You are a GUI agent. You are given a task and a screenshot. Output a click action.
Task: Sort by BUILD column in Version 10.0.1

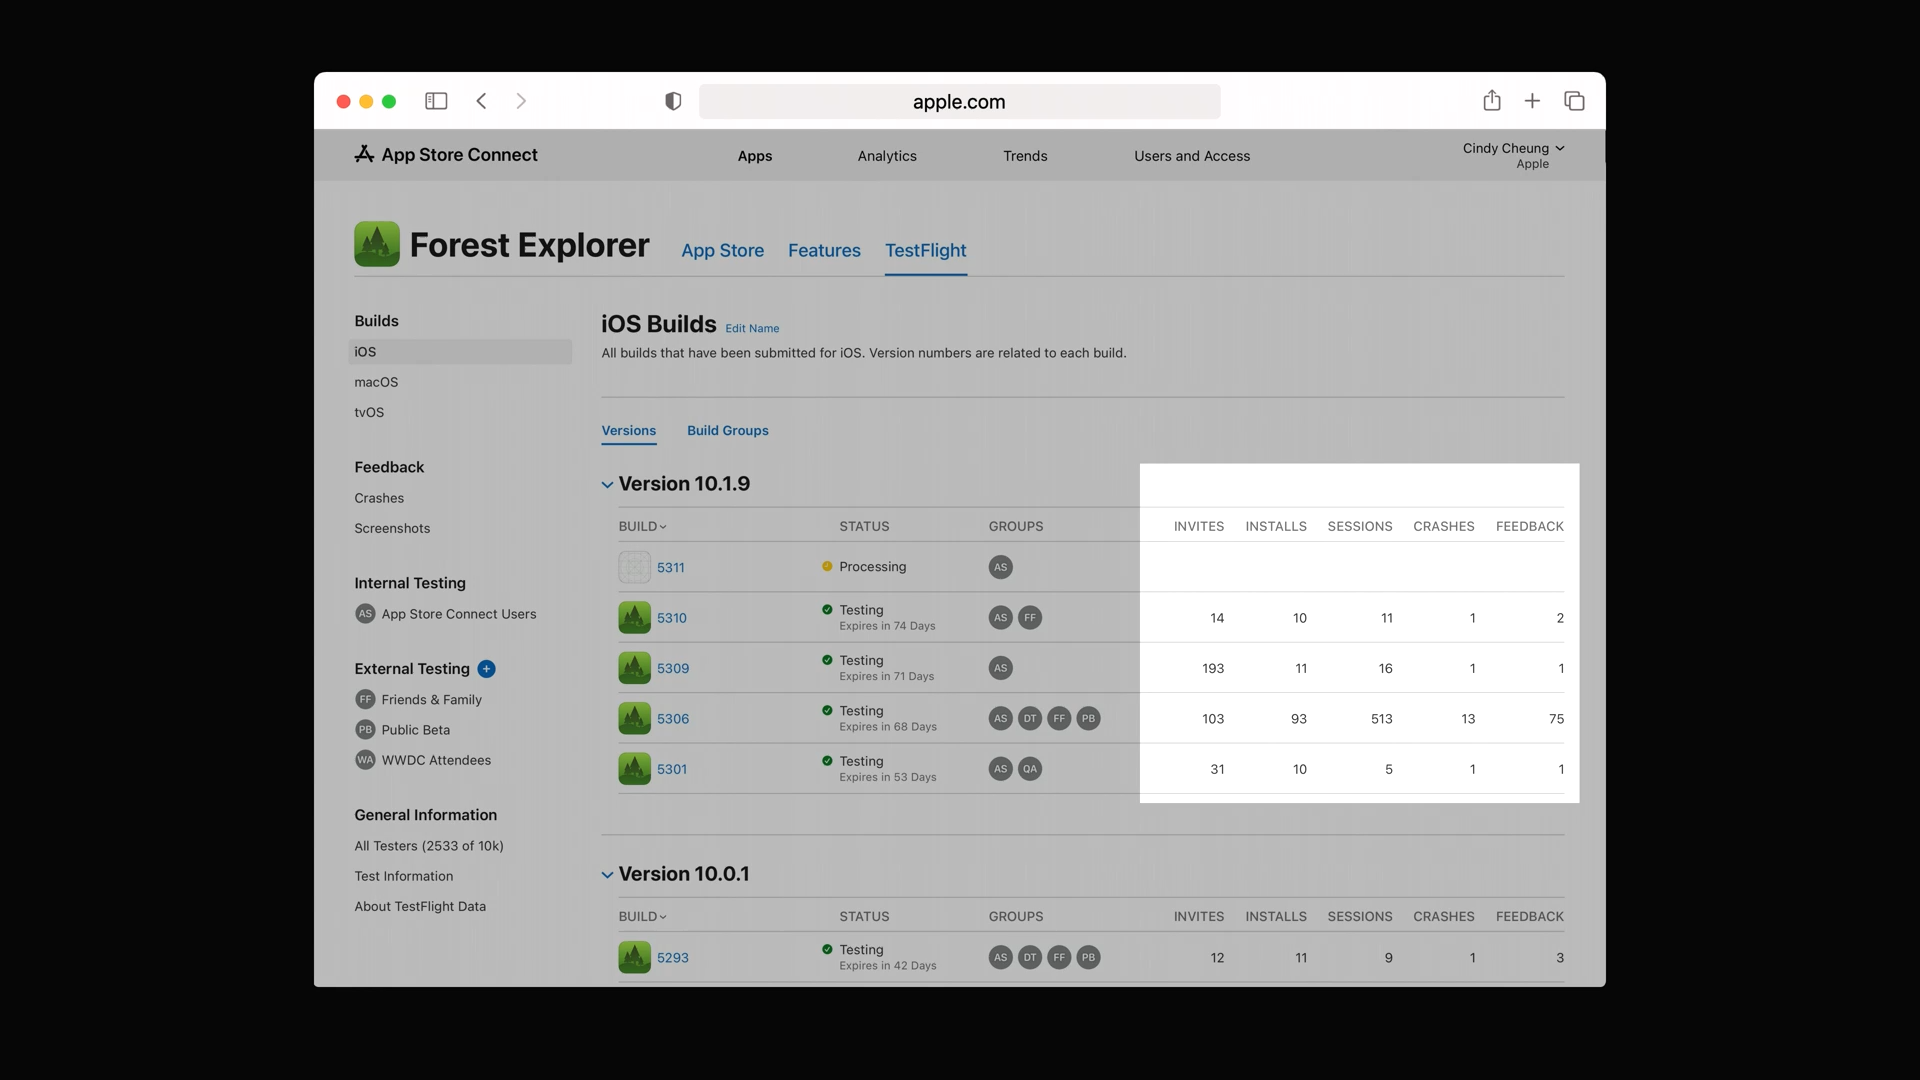642,916
